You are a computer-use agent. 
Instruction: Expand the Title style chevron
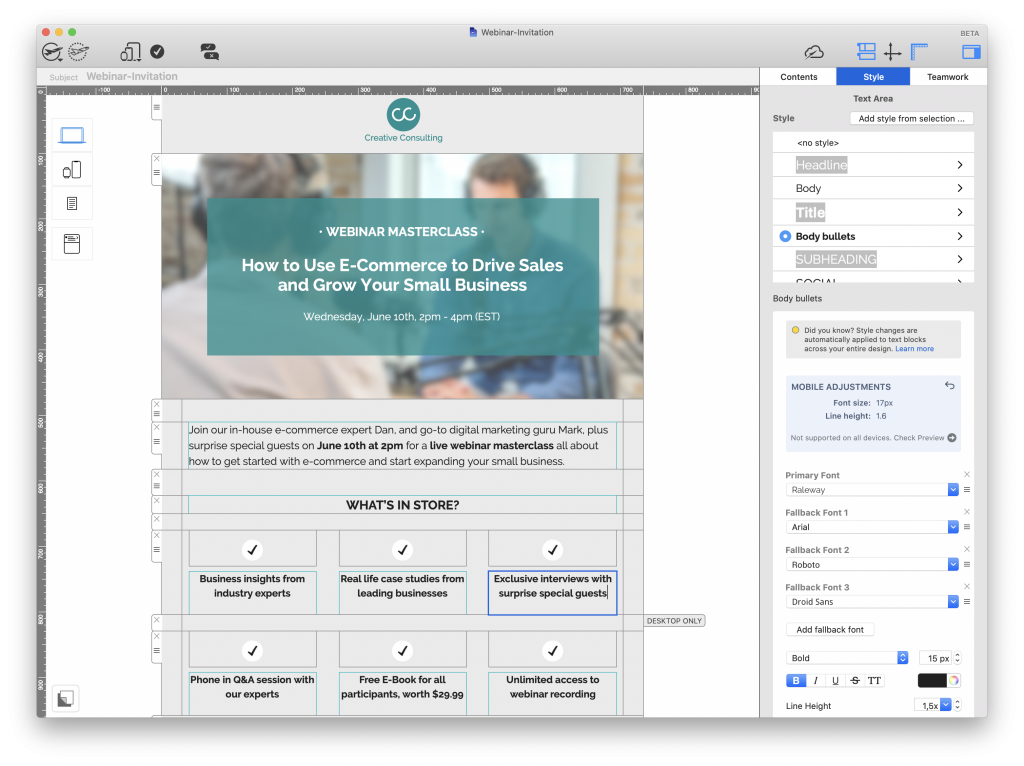point(959,212)
